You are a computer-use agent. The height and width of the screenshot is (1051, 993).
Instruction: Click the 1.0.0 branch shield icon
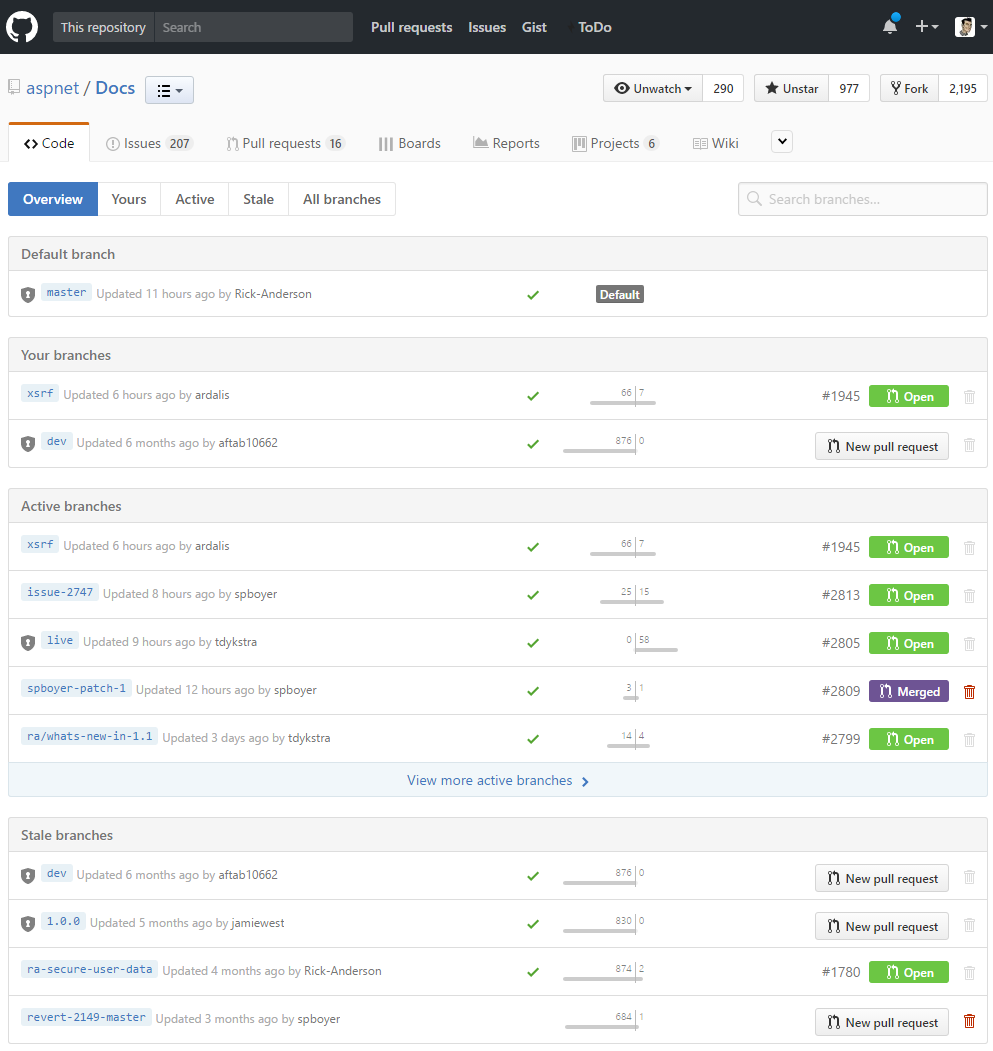(27, 924)
